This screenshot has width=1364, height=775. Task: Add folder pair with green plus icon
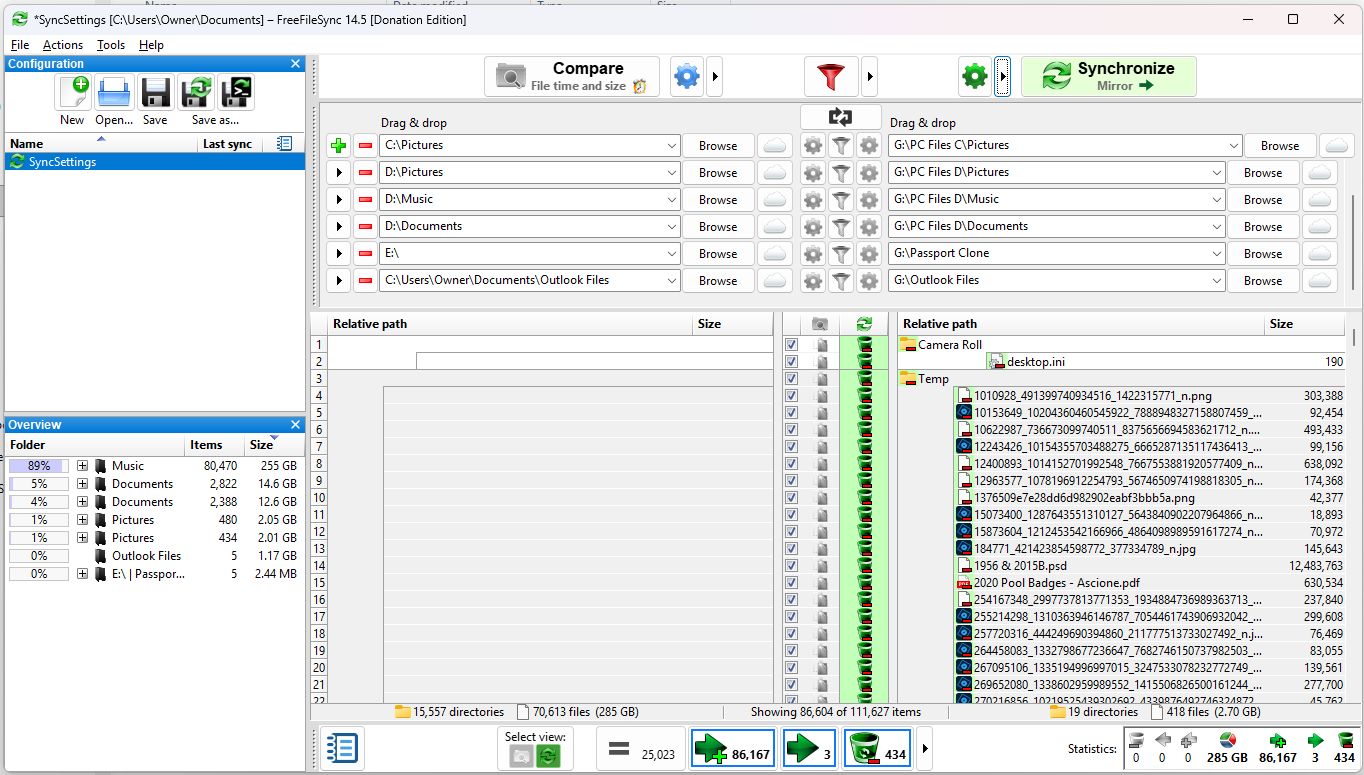coord(339,146)
